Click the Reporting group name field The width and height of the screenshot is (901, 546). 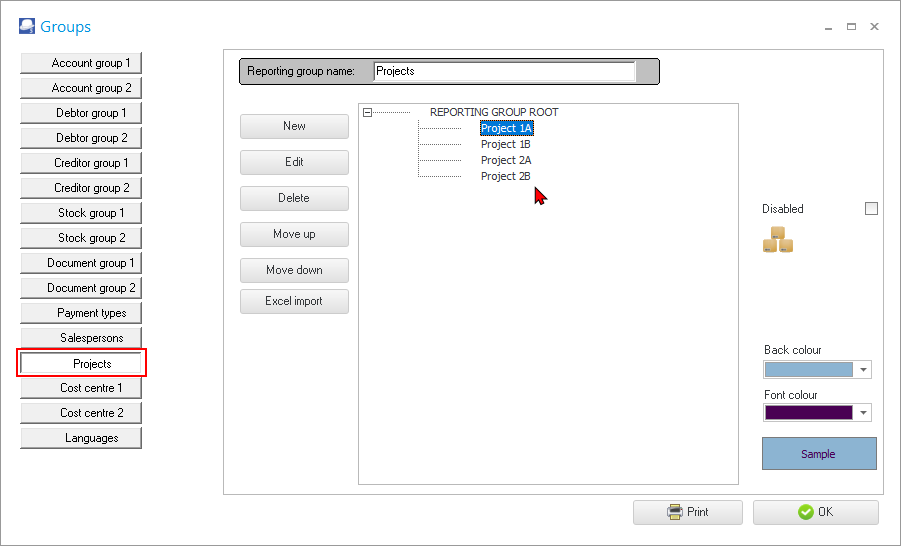coord(504,72)
